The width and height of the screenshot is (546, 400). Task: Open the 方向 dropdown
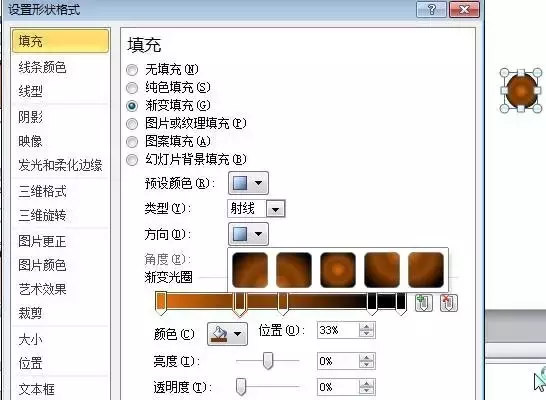point(248,234)
